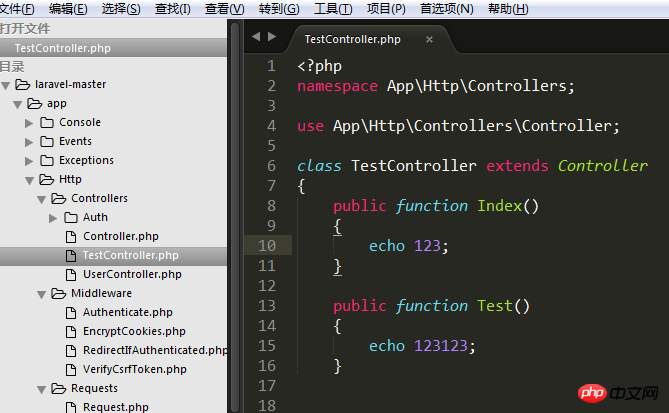Click the laravel-master folder icon
The image size is (669, 413).
tap(23, 84)
